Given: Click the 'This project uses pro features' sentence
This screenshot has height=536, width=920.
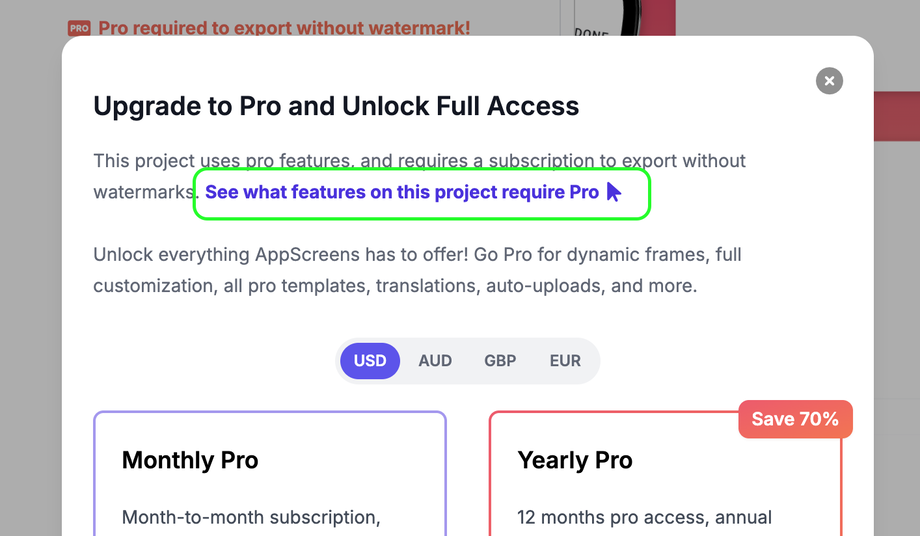Looking at the screenshot, I should [419, 161].
